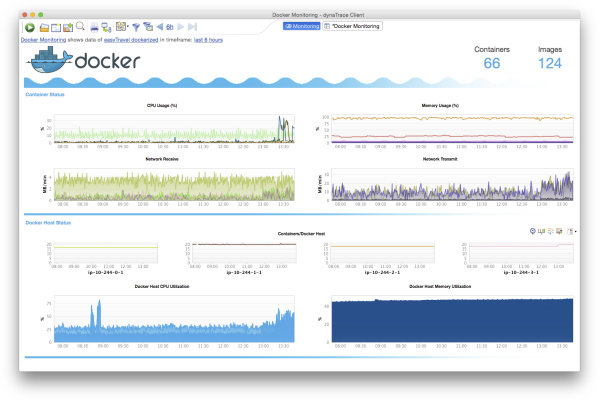Select the Network Transmit chart
The image size is (599, 401).
click(452, 184)
